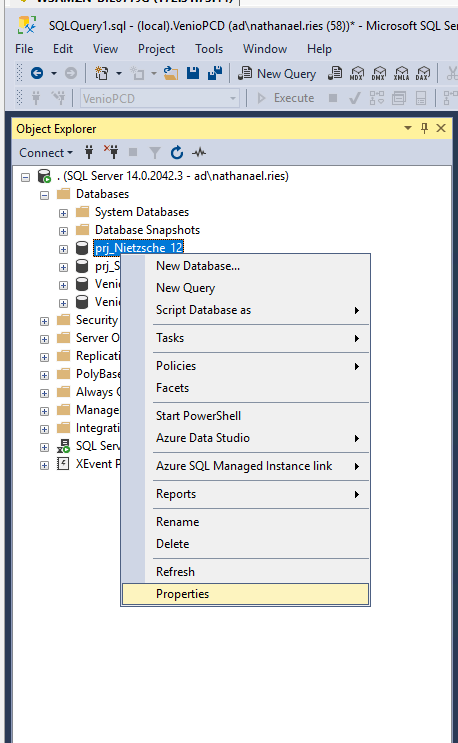
Task: Close the Object Explorer panel
Action: click(441, 128)
